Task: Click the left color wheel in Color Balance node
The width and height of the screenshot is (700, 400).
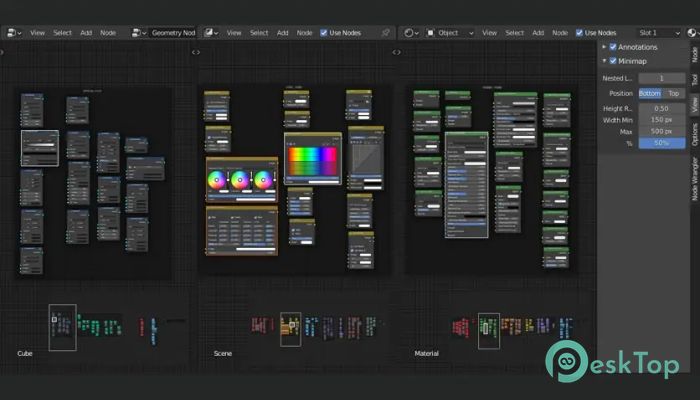Action: click(217, 180)
